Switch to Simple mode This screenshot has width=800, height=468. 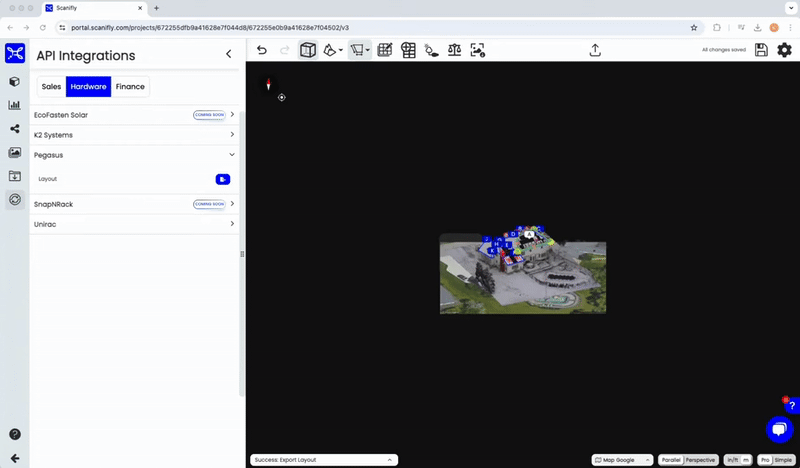[783, 460]
